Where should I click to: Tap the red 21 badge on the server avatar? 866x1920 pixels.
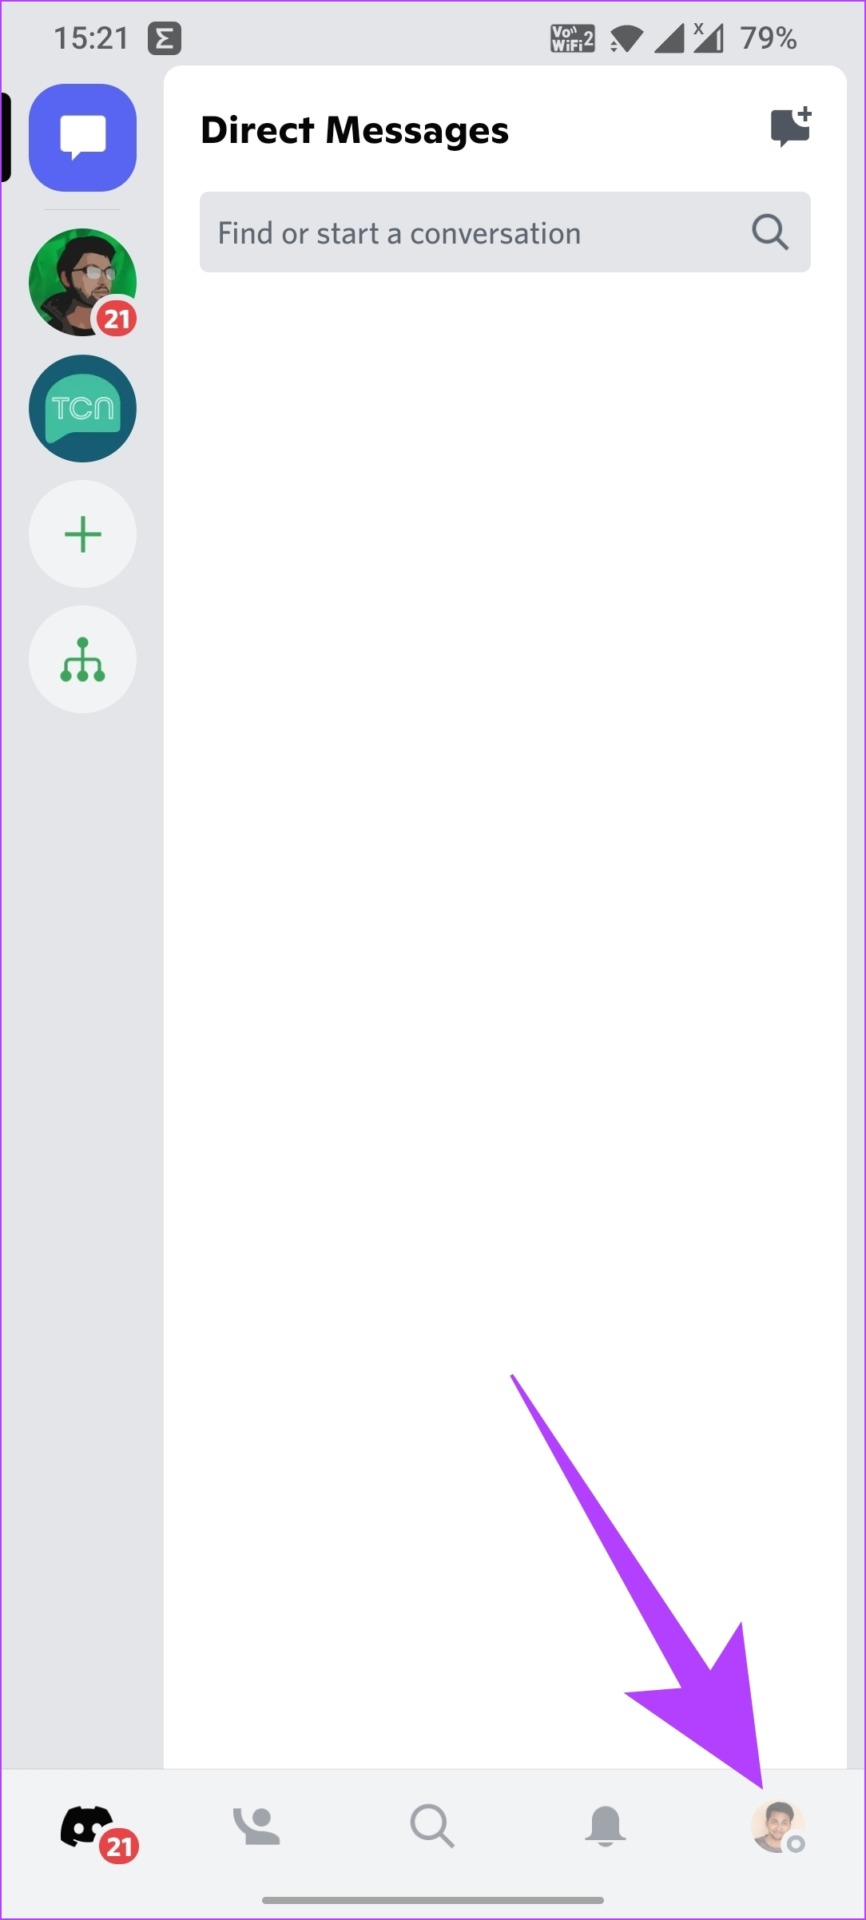tap(117, 319)
